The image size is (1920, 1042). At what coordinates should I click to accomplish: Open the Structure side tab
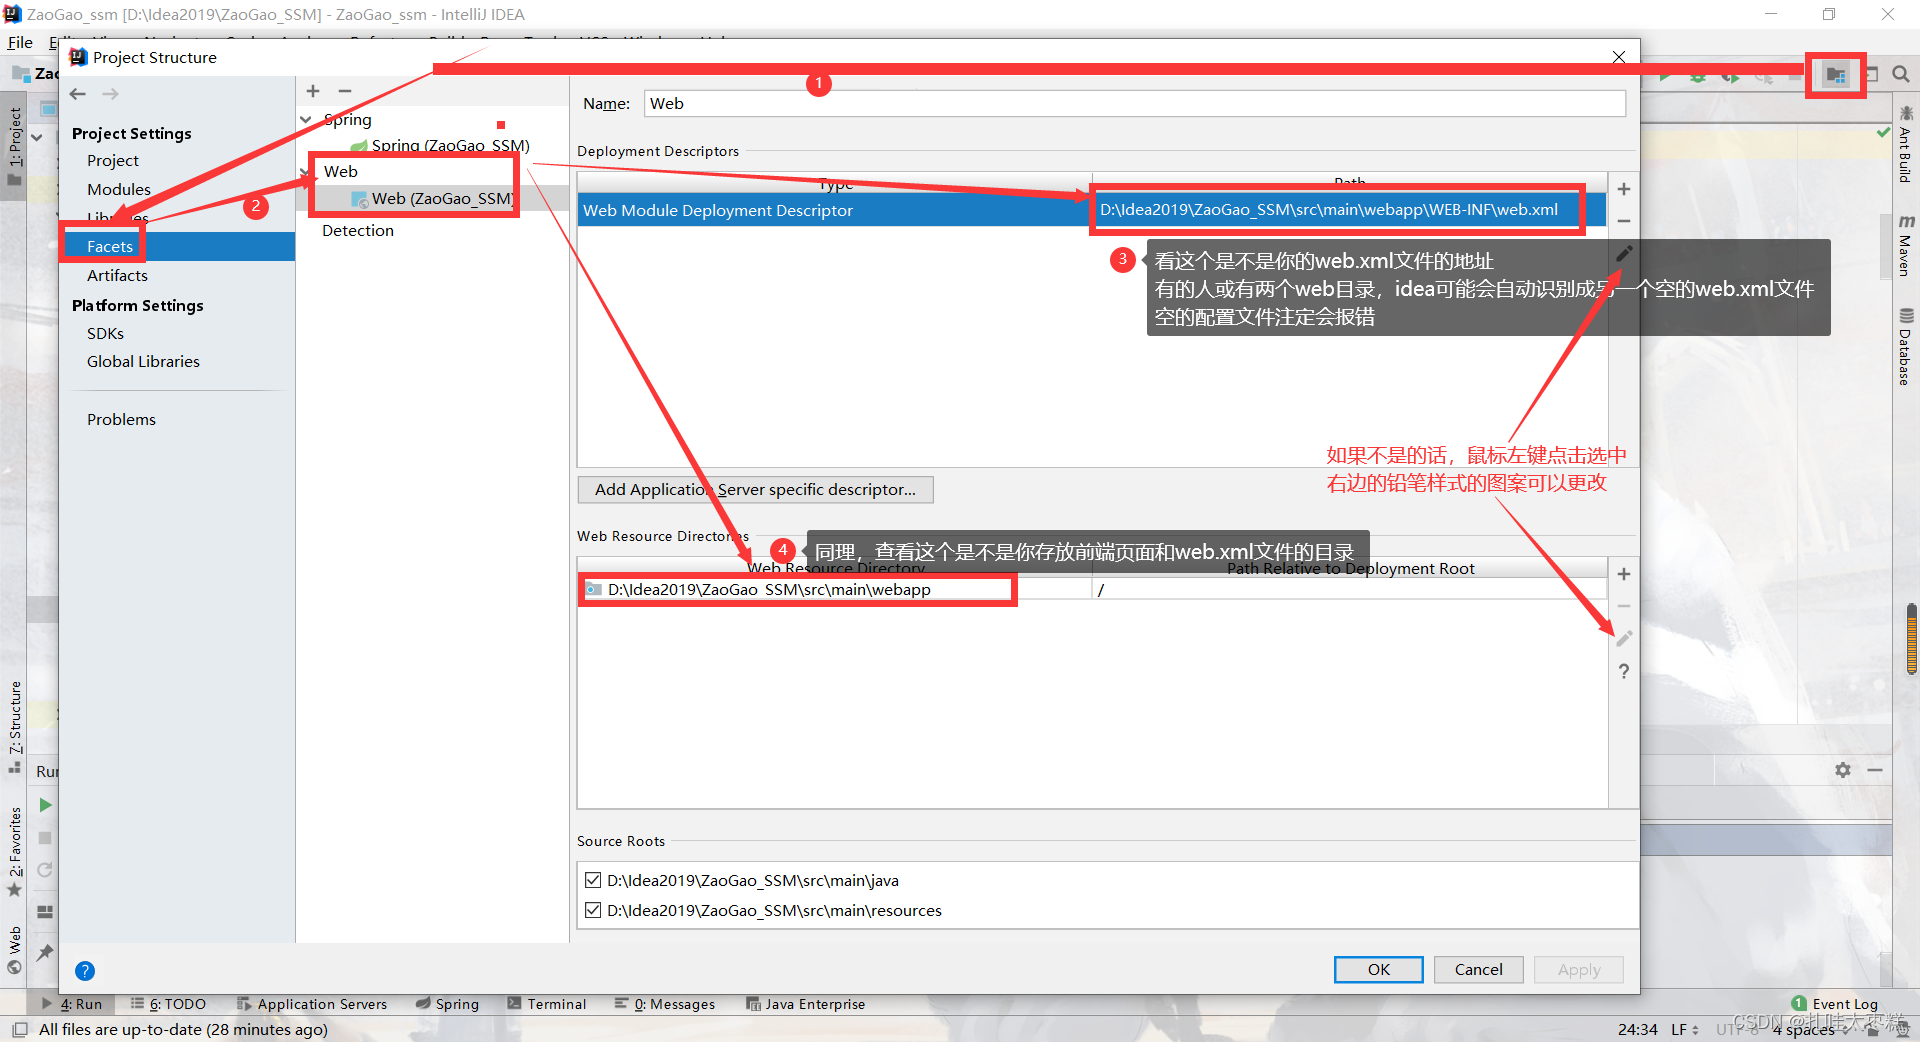(14, 727)
